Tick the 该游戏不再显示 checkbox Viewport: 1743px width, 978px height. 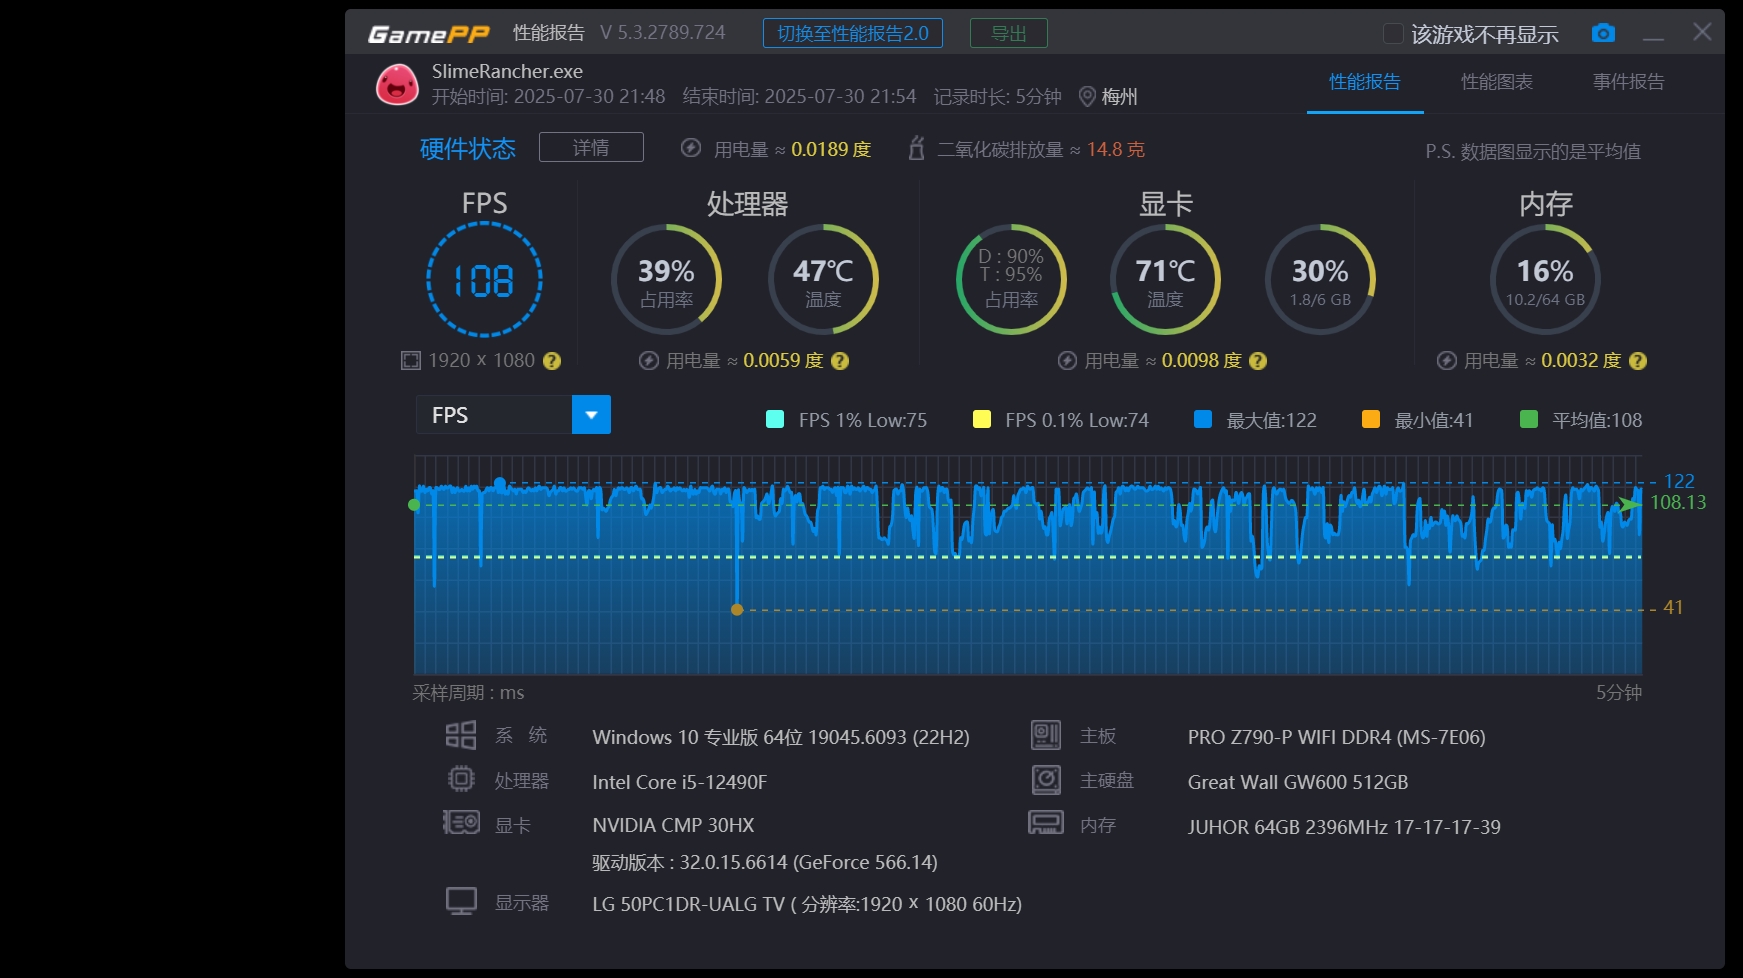coord(1393,34)
